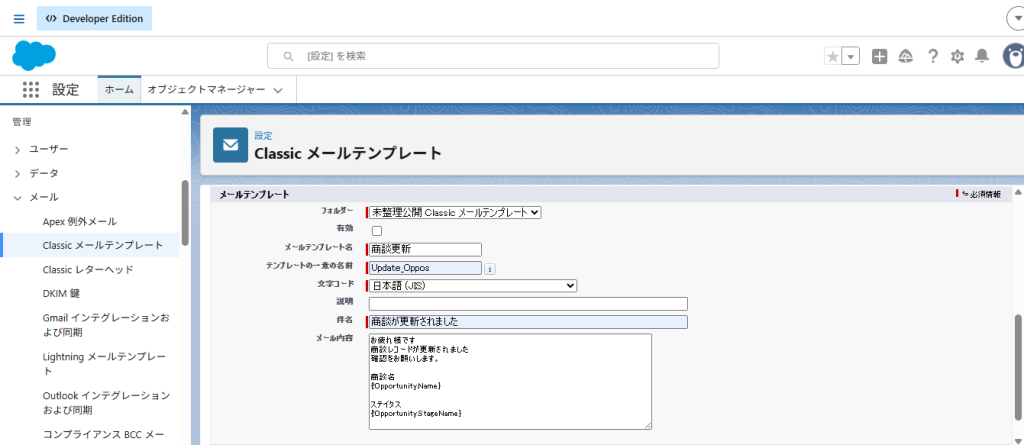The height and width of the screenshot is (445, 1024).
Task: Open the オブジェクトマネージャー tab
Action: point(206,90)
